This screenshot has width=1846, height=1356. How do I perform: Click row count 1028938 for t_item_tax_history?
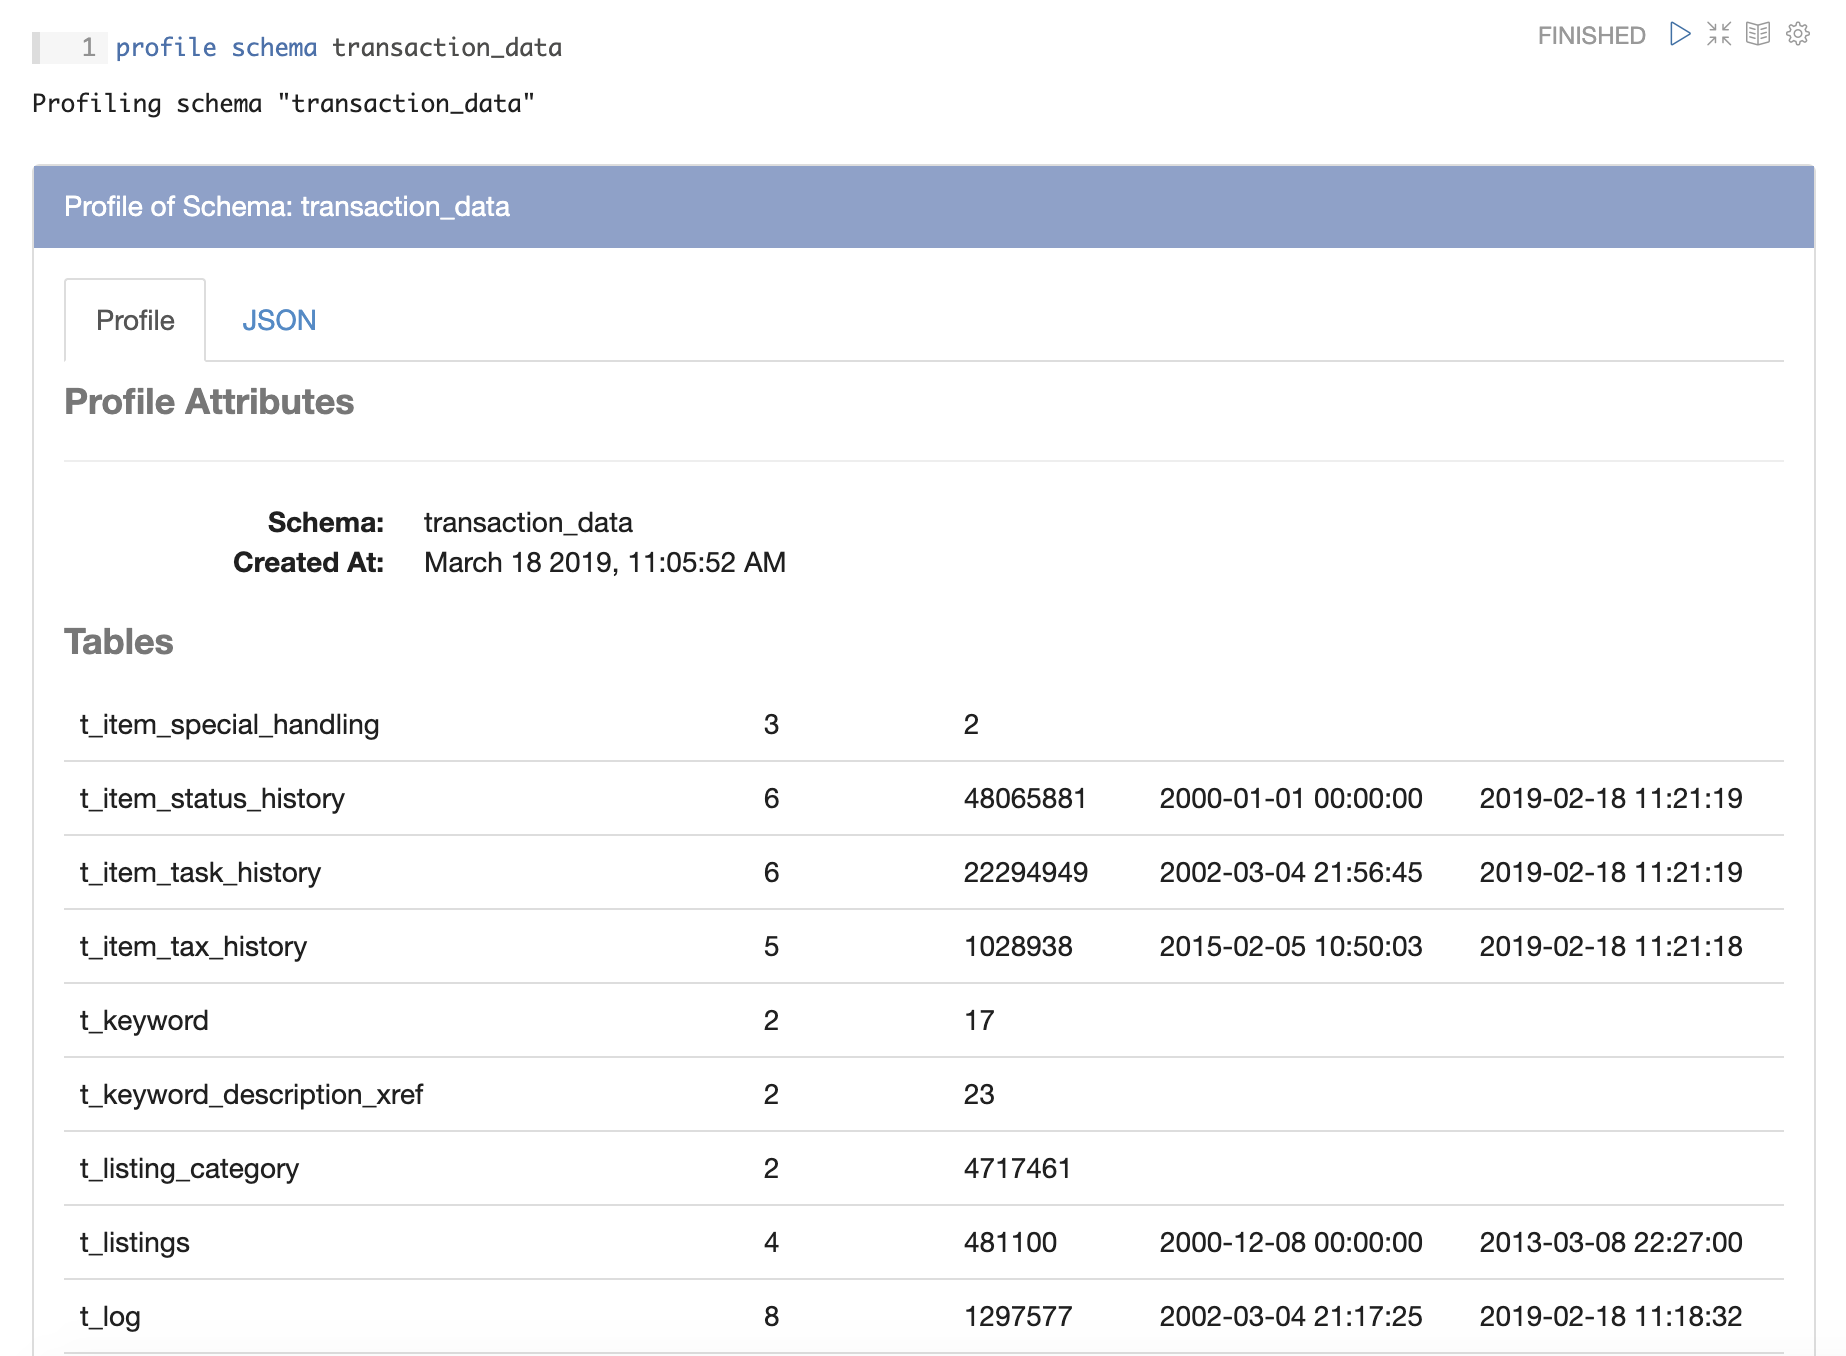tap(1018, 946)
